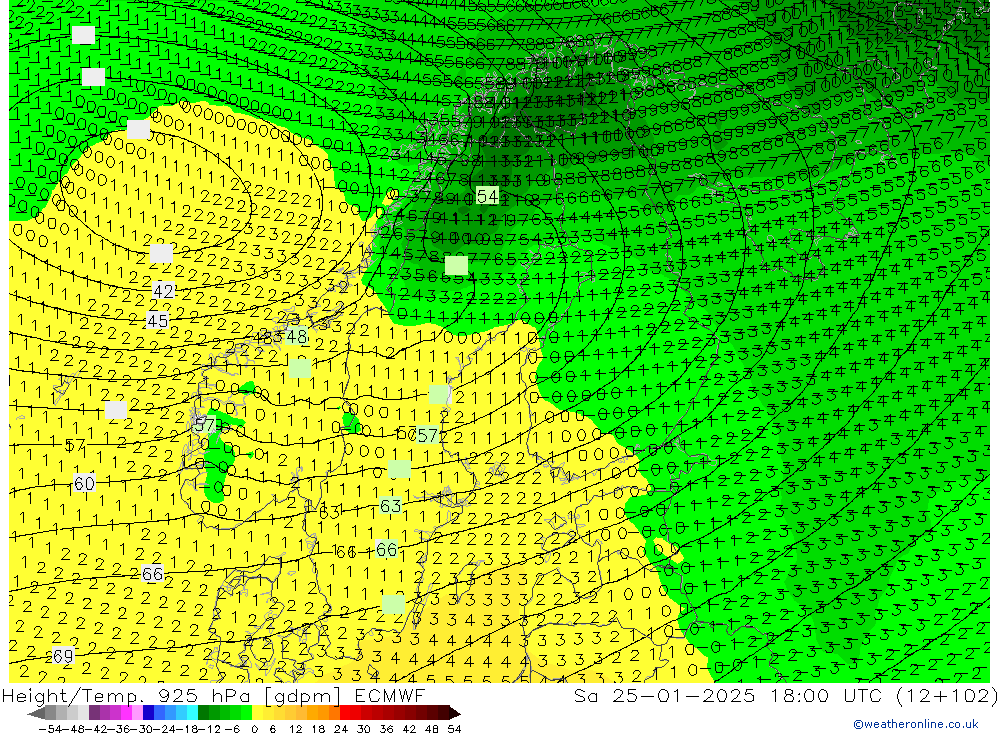1000x733 pixels.
Task: Click the right dark arrow of the color scale
Action: click(x=455, y=714)
